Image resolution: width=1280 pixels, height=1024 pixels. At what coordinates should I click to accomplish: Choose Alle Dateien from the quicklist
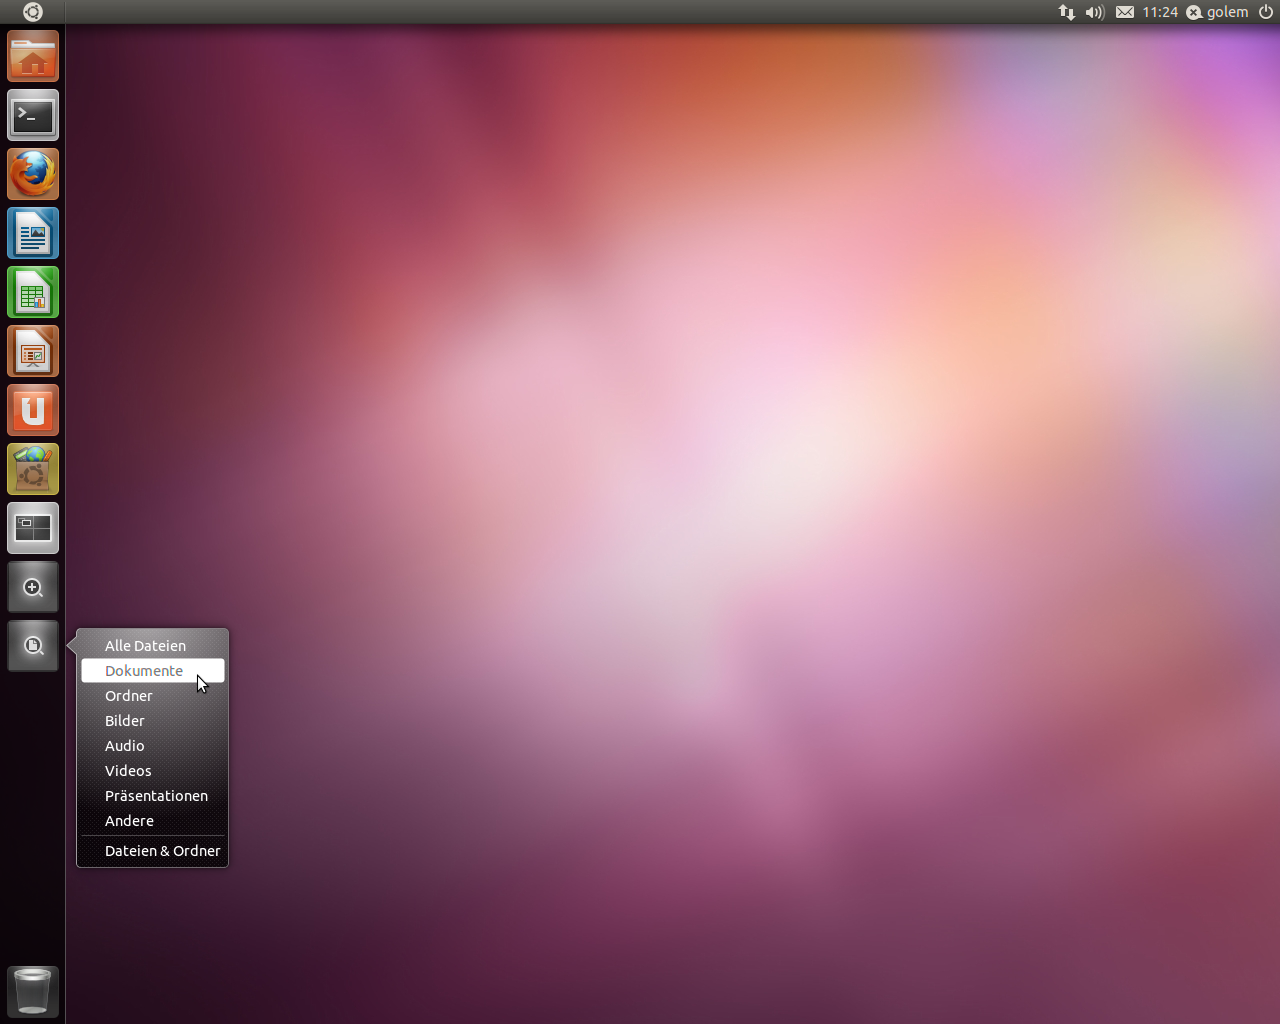(145, 646)
